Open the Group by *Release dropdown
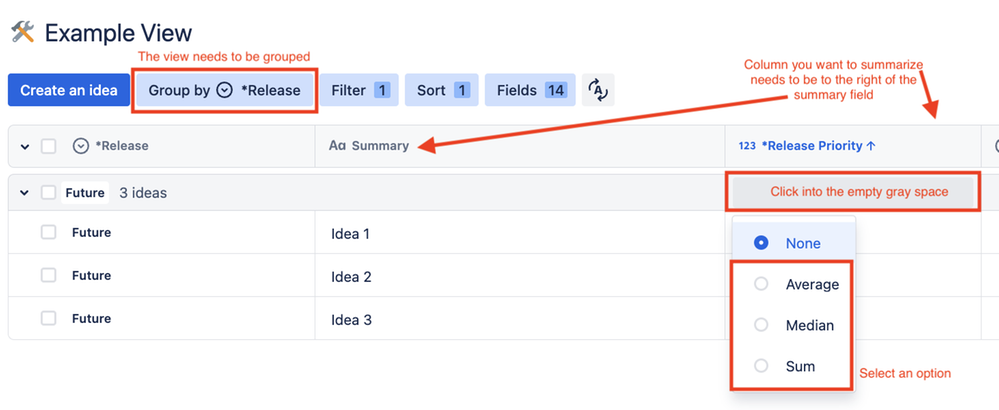999x410 pixels. tap(224, 90)
